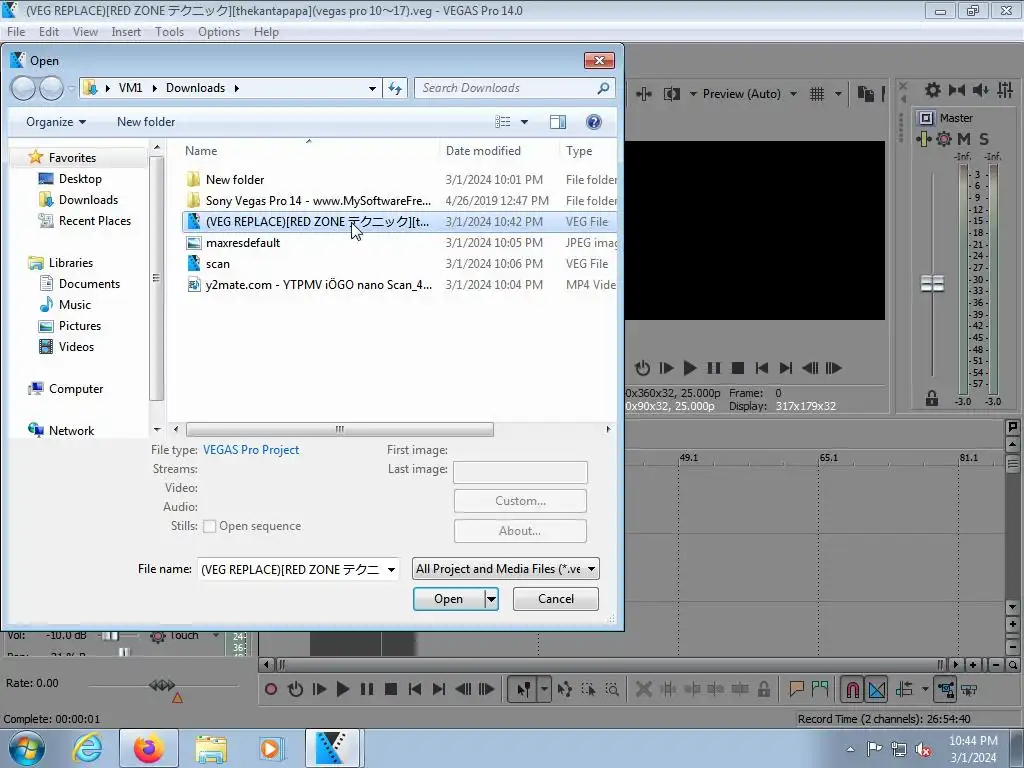Toggle Loop Playback in timeline transport

(295, 689)
